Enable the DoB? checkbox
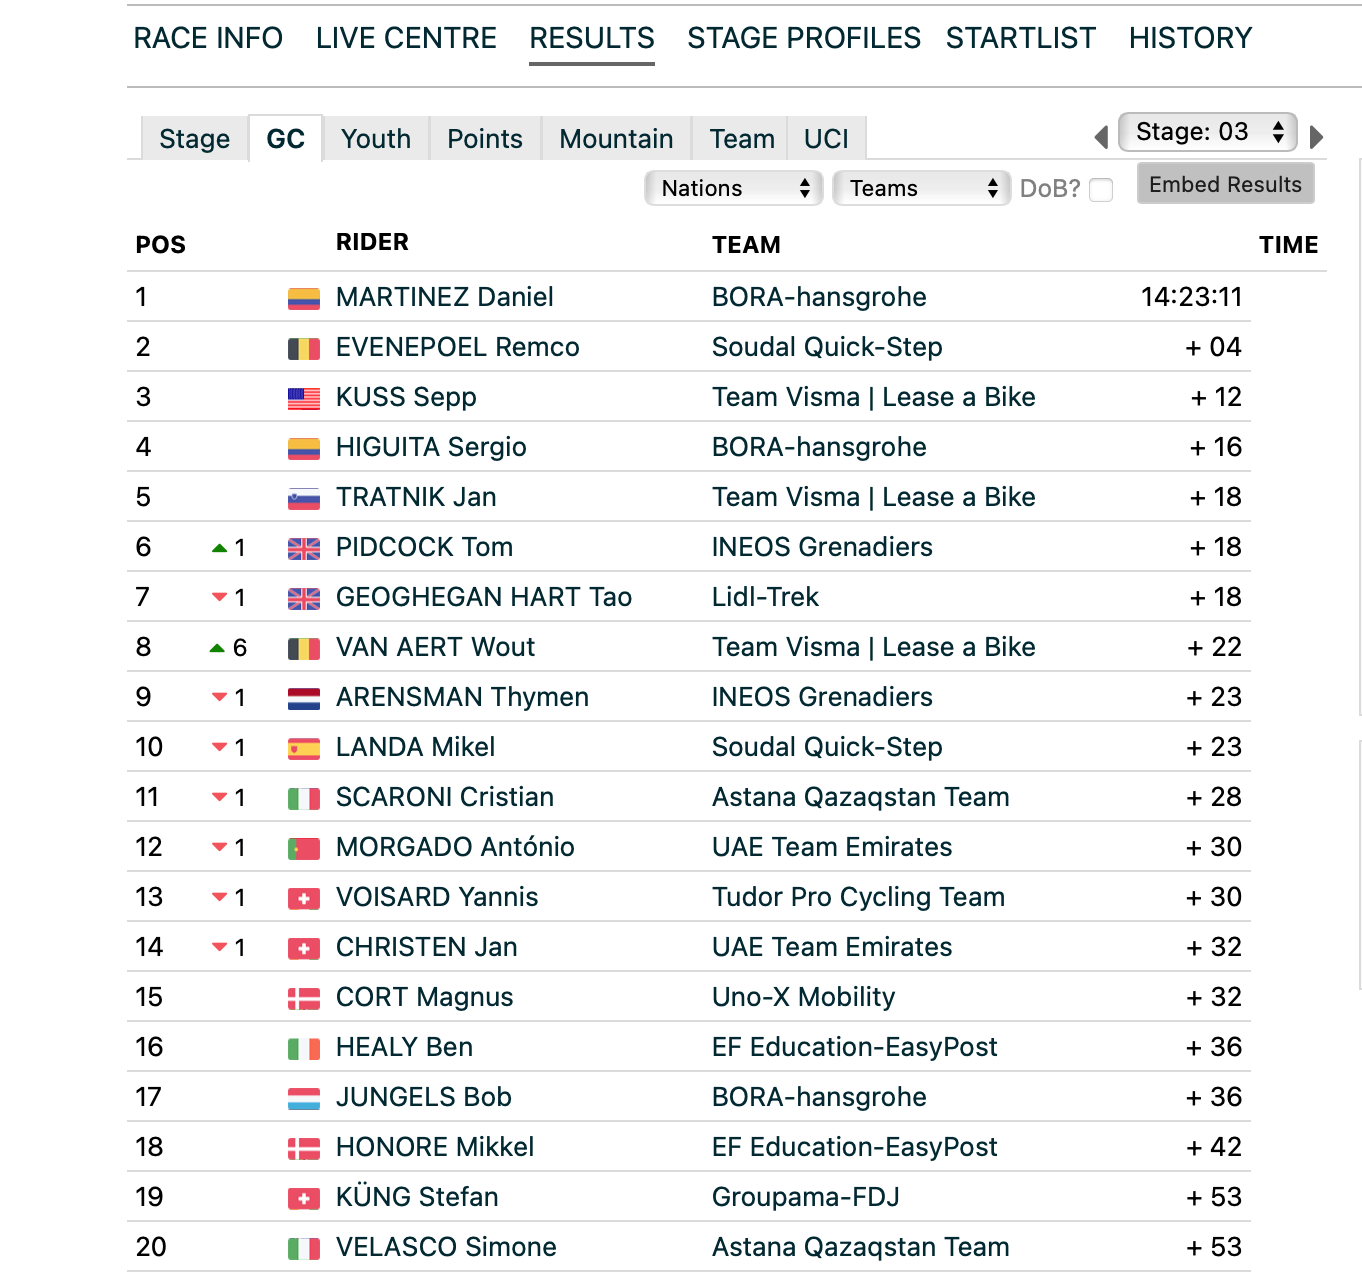The height and width of the screenshot is (1280, 1362). click(1101, 189)
